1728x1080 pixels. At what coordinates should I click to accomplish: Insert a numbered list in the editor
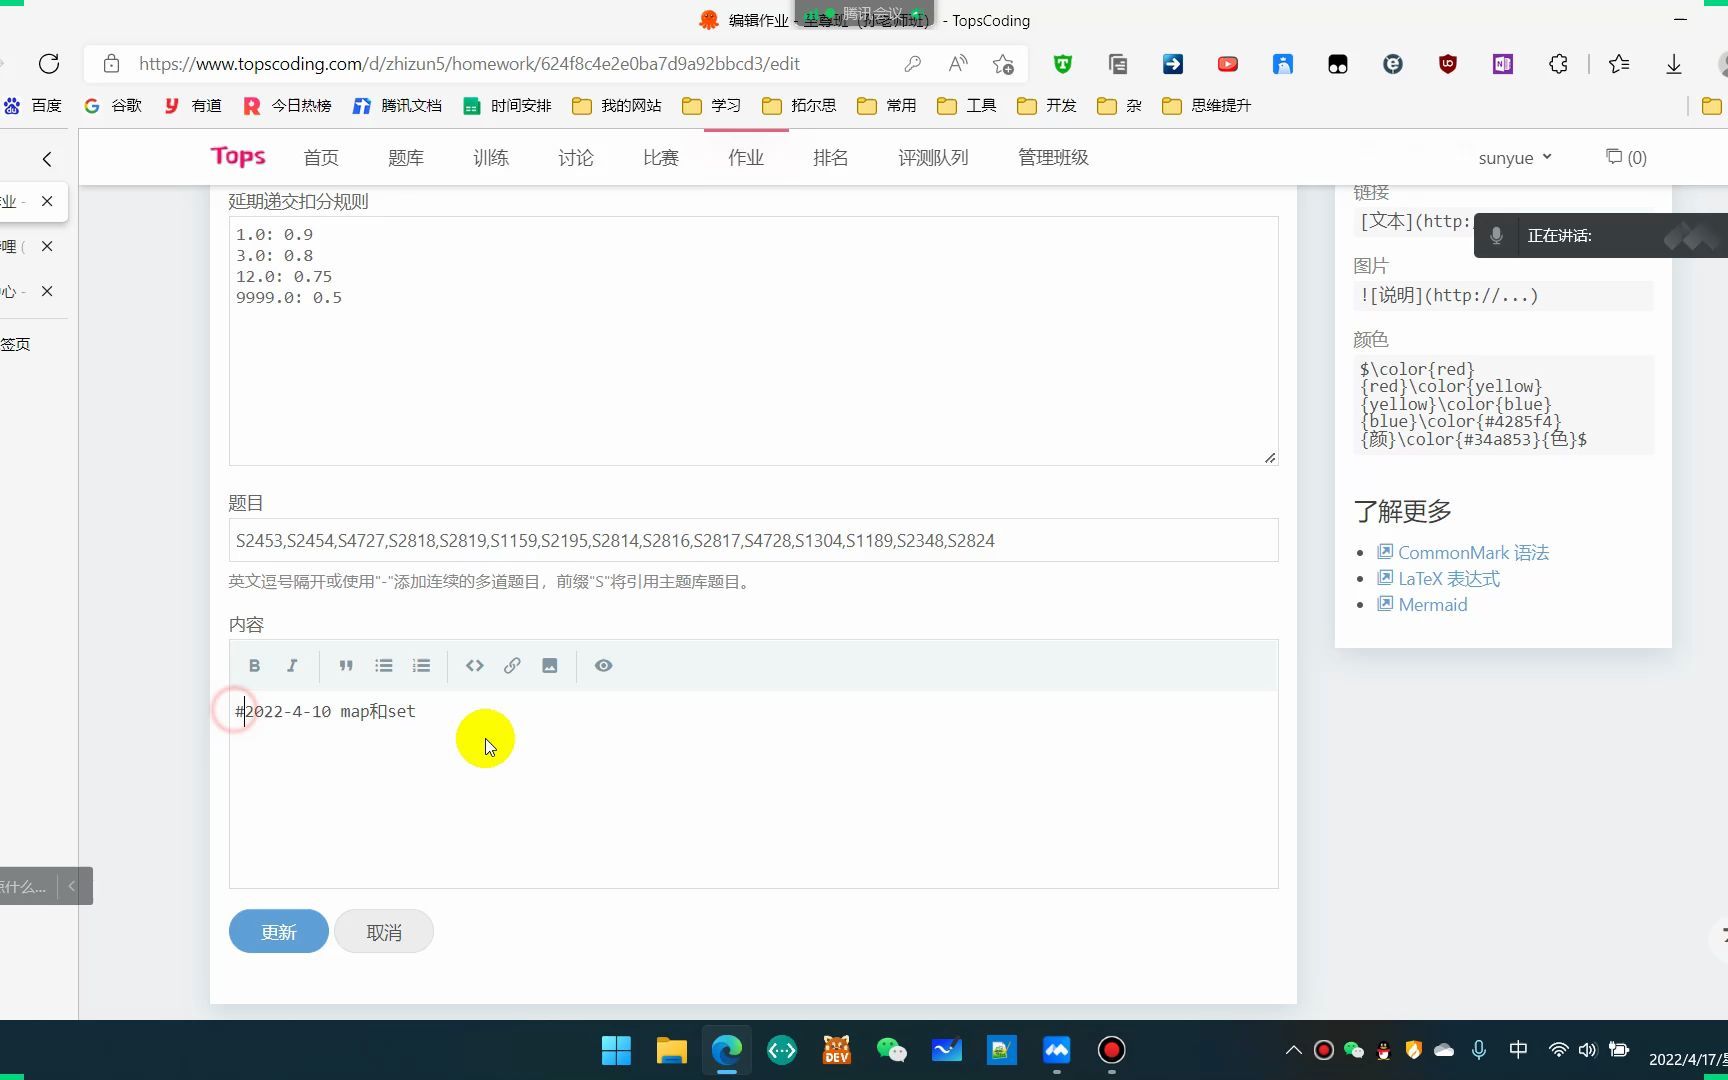[421, 665]
